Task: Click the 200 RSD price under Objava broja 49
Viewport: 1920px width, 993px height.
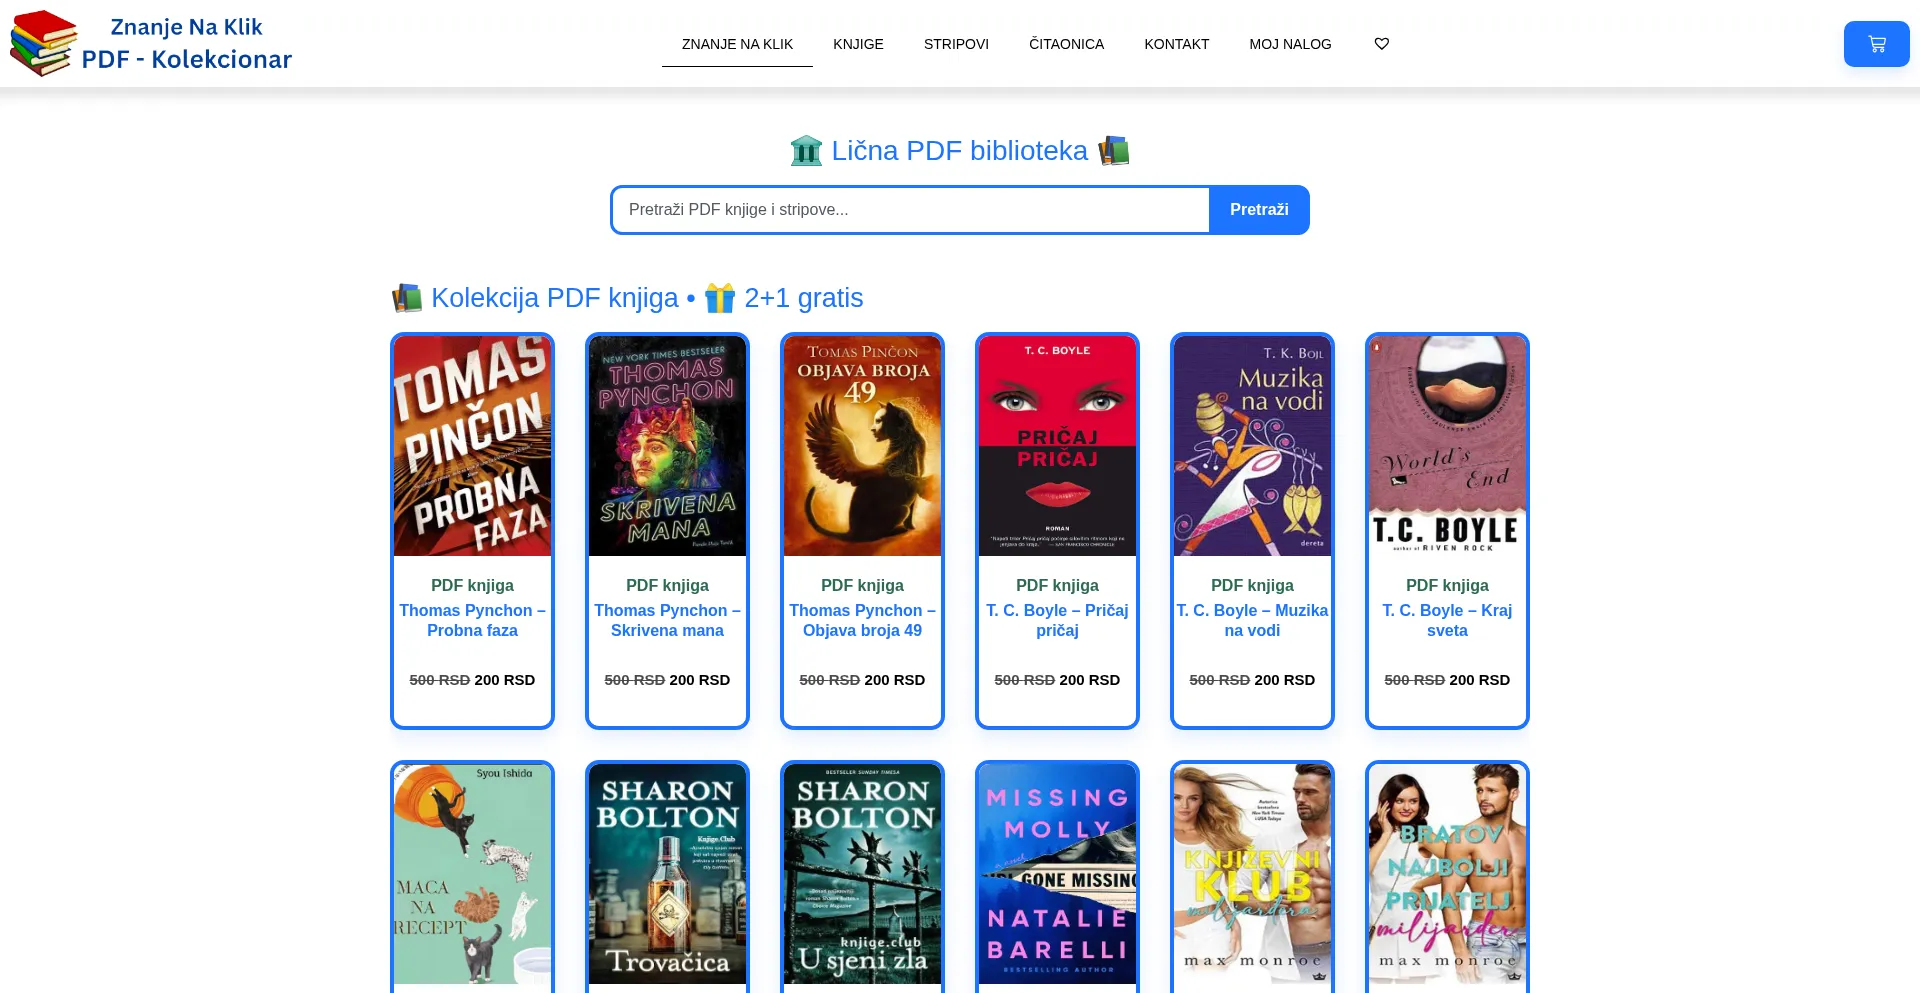Action: [x=895, y=680]
